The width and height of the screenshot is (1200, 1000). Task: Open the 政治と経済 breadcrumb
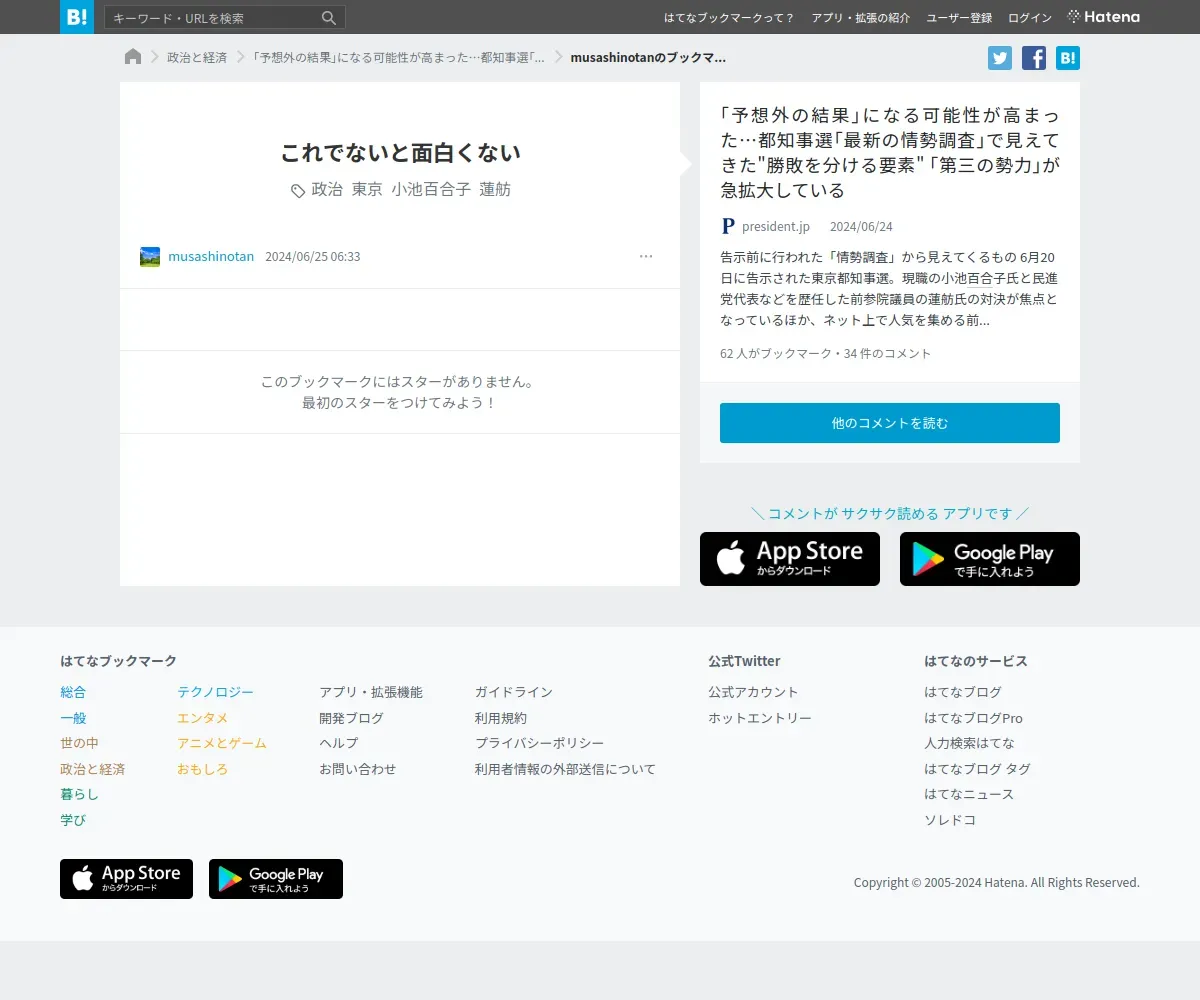tap(197, 58)
